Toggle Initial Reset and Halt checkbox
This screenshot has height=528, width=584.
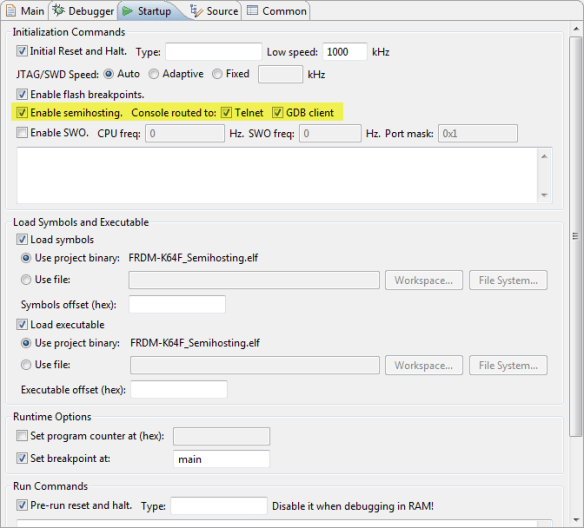tap(22, 51)
